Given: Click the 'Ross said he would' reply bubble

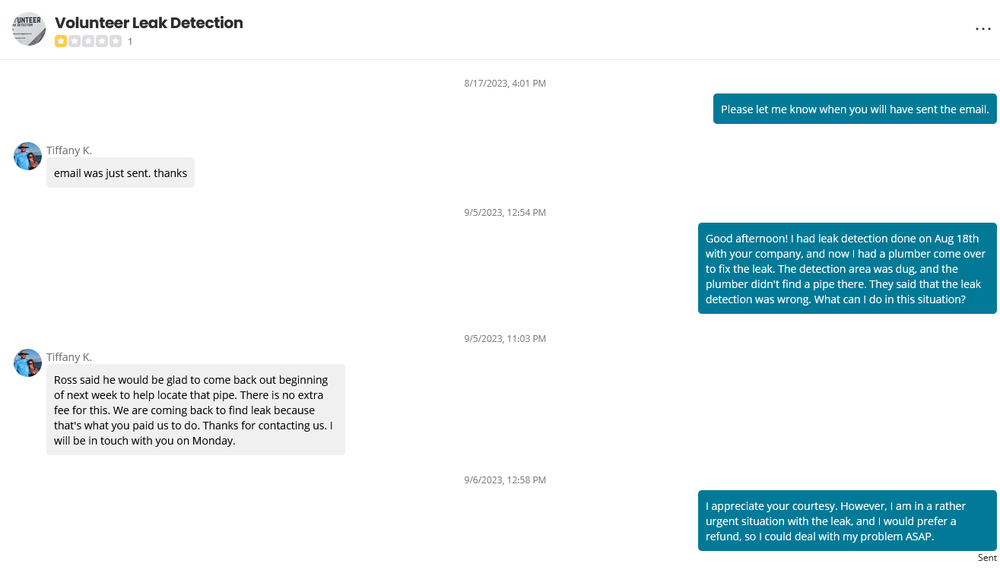Looking at the screenshot, I should point(195,410).
